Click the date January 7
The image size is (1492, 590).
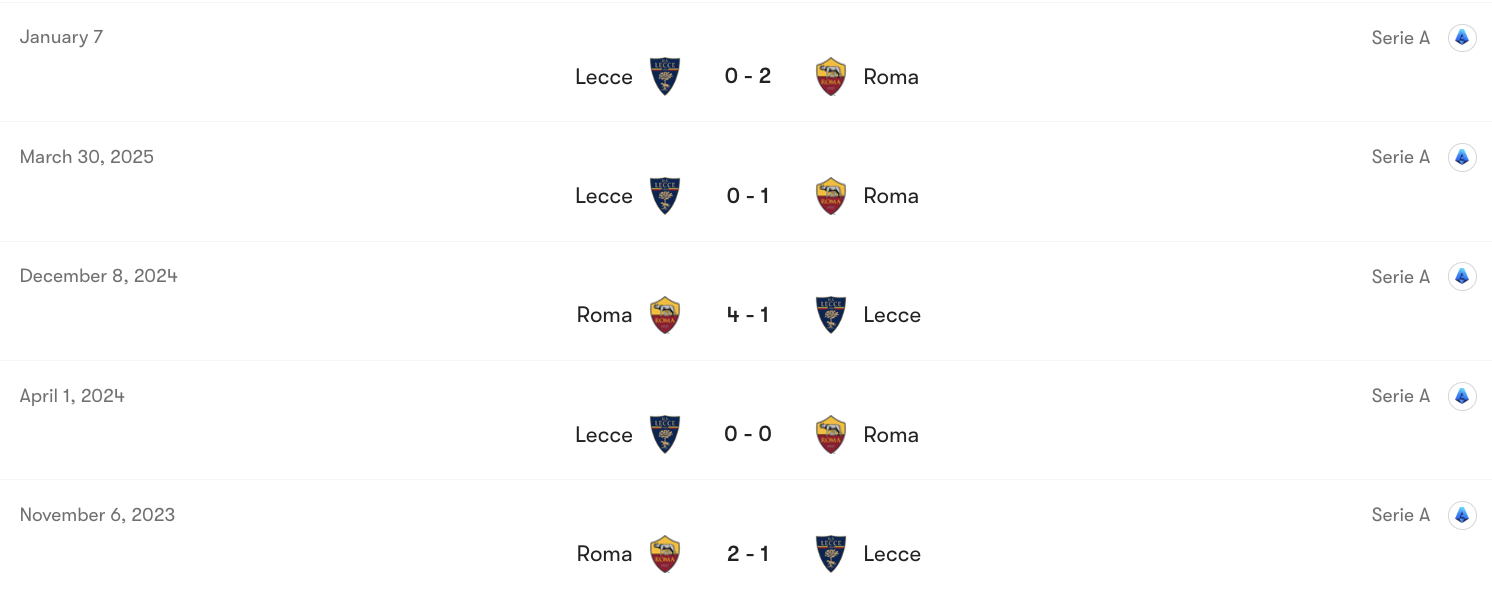tap(61, 37)
